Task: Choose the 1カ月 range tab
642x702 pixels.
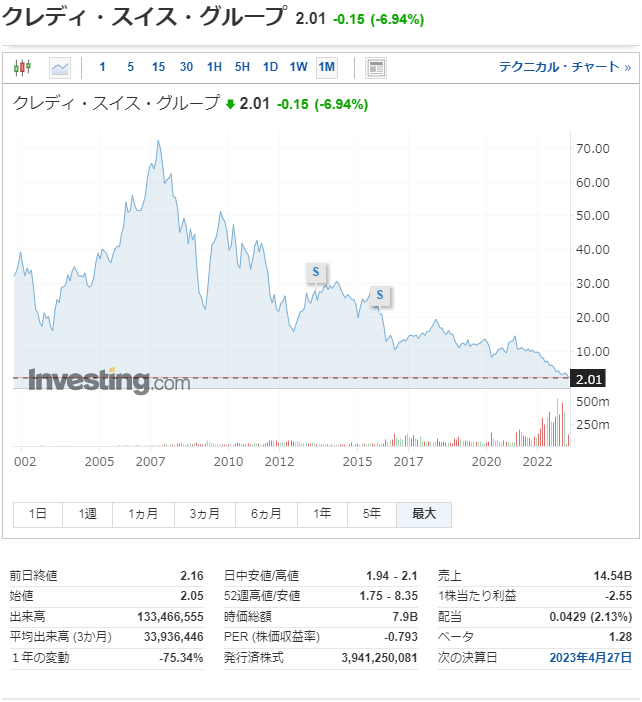Action: [143, 514]
